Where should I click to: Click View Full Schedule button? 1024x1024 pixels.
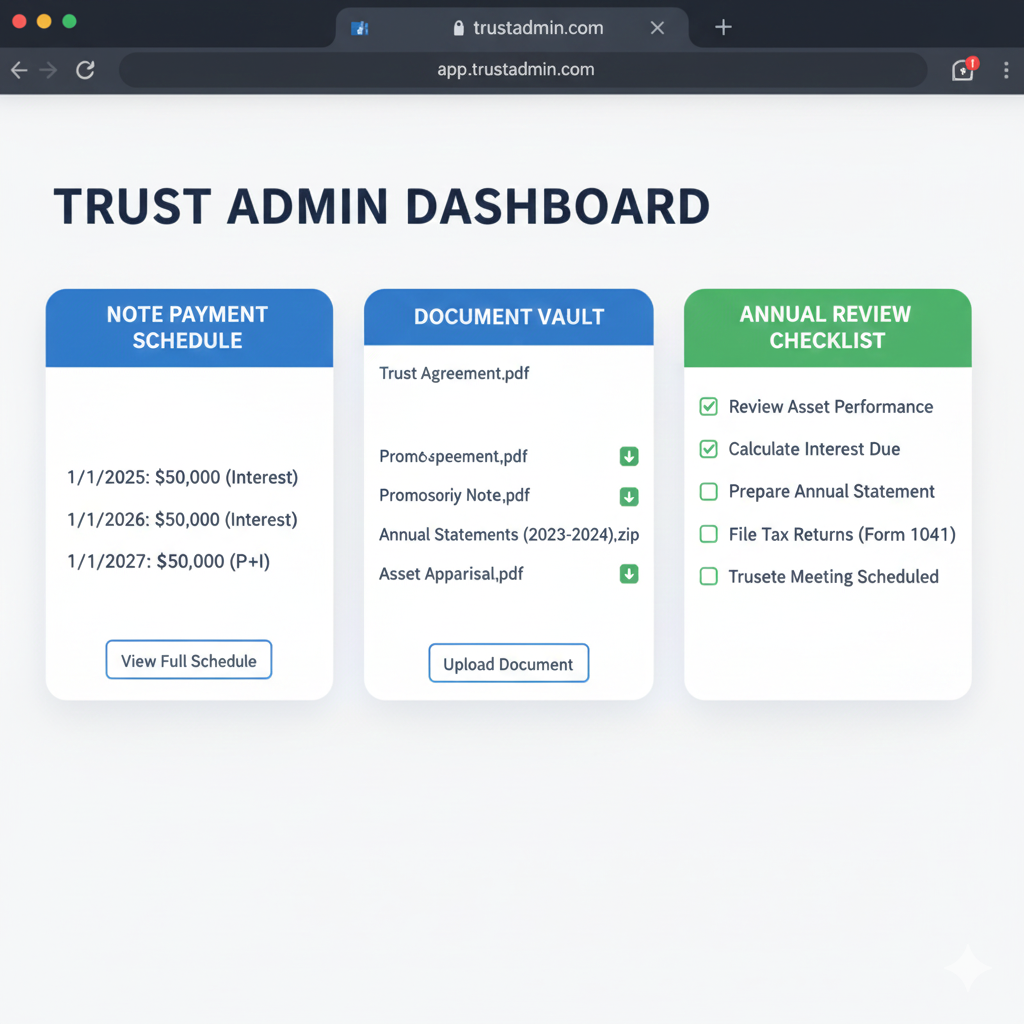coord(189,661)
